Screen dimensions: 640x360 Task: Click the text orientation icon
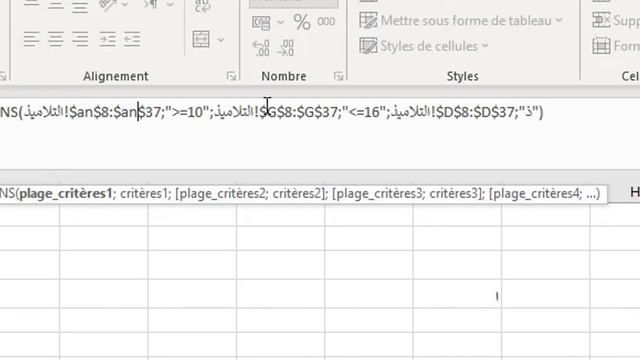coord(107,5)
